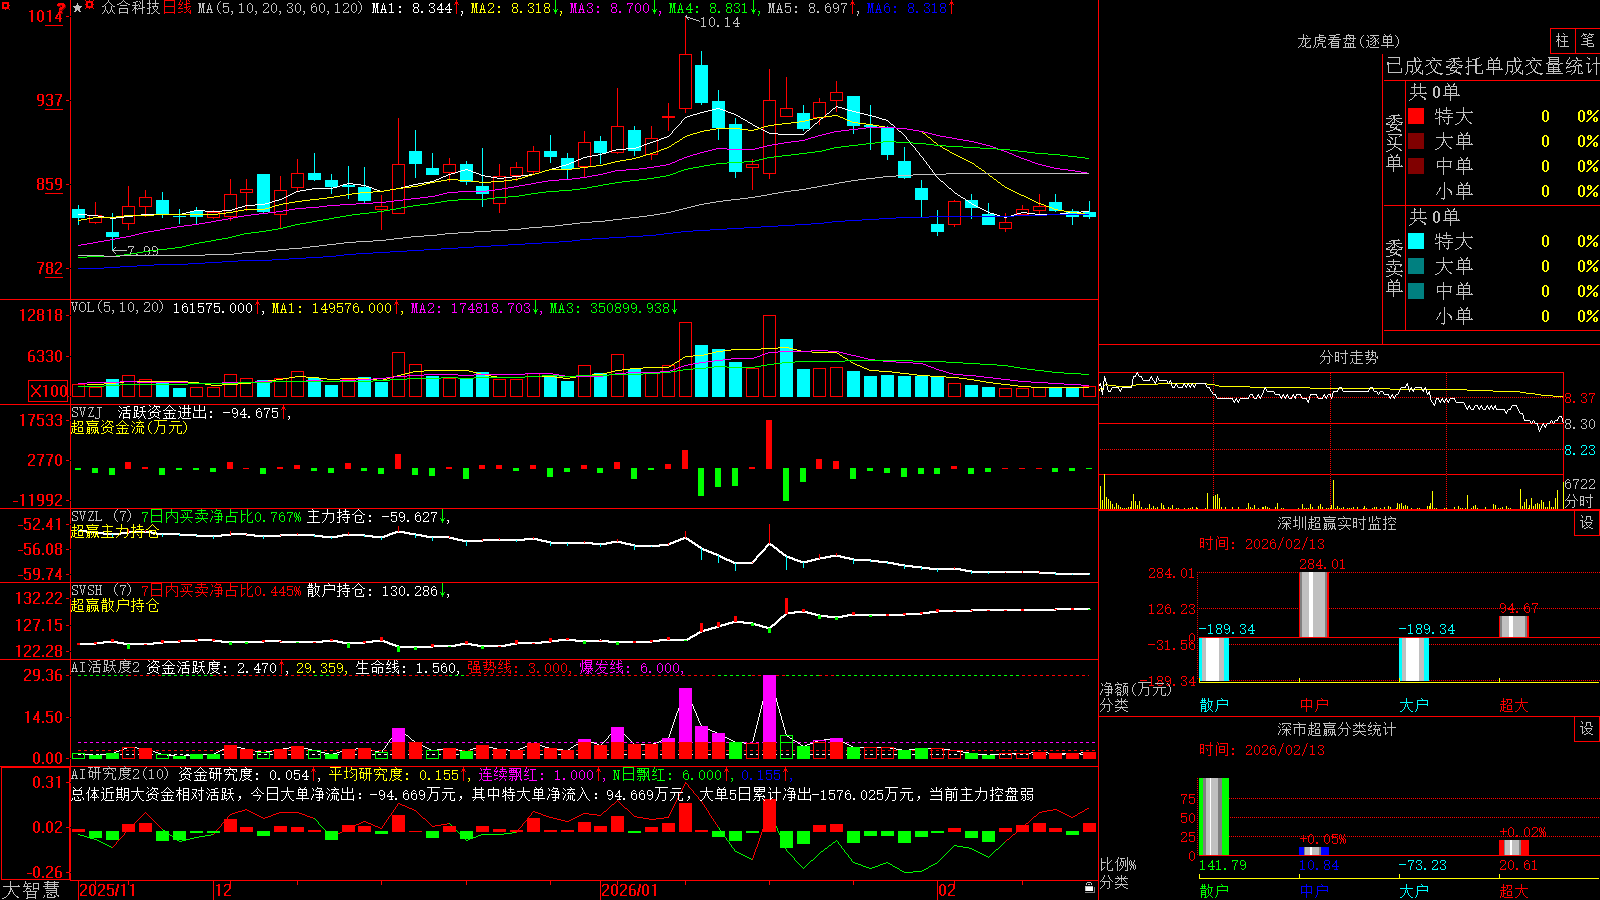
Task: Click the red 特大 buy-order color swatch
Action: point(1416,116)
